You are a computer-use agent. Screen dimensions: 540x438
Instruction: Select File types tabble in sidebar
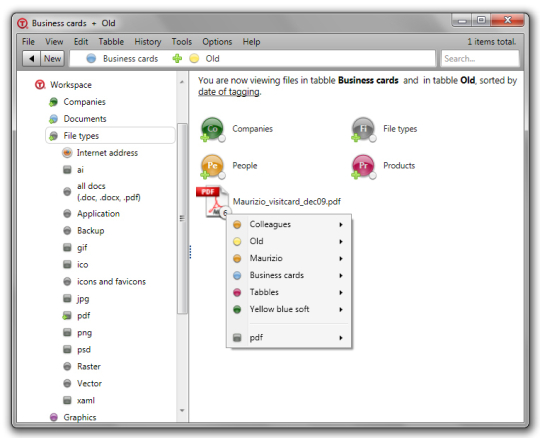point(110,136)
